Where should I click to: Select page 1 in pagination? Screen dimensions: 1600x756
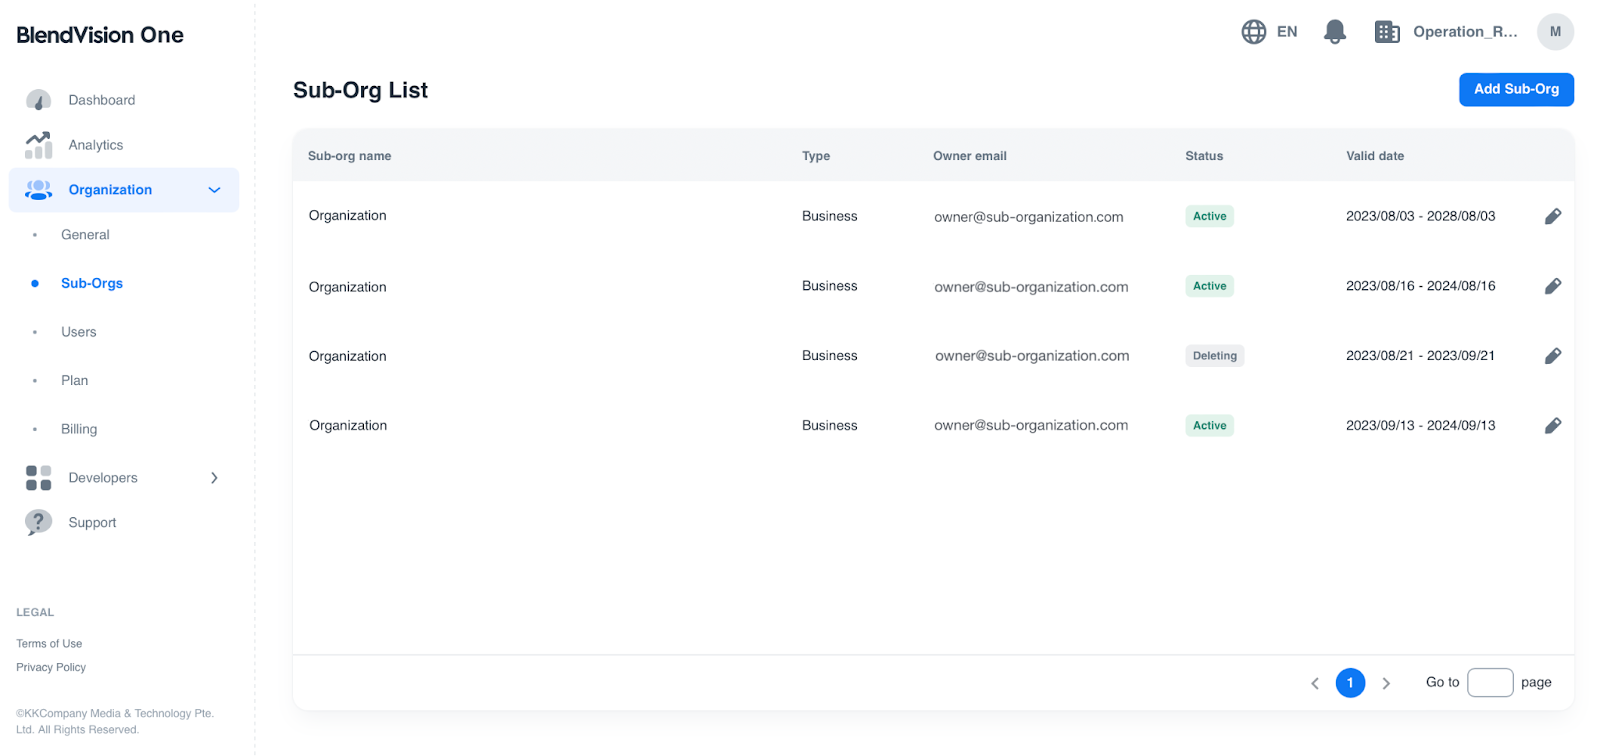point(1350,683)
